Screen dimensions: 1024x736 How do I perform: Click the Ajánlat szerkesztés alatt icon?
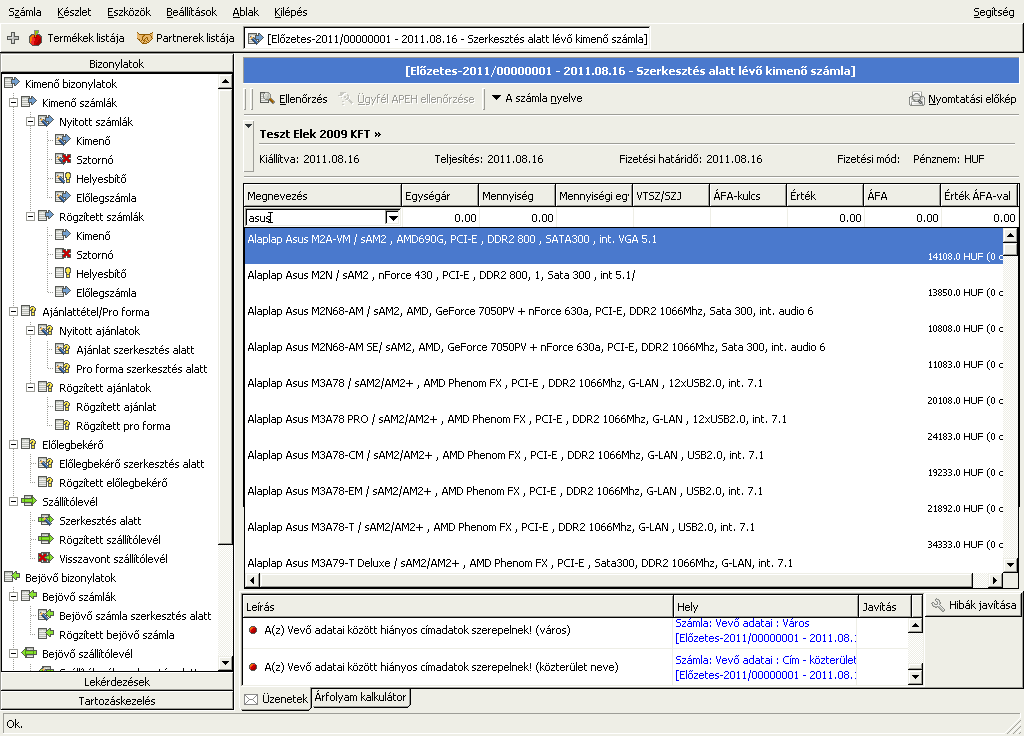[63, 349]
